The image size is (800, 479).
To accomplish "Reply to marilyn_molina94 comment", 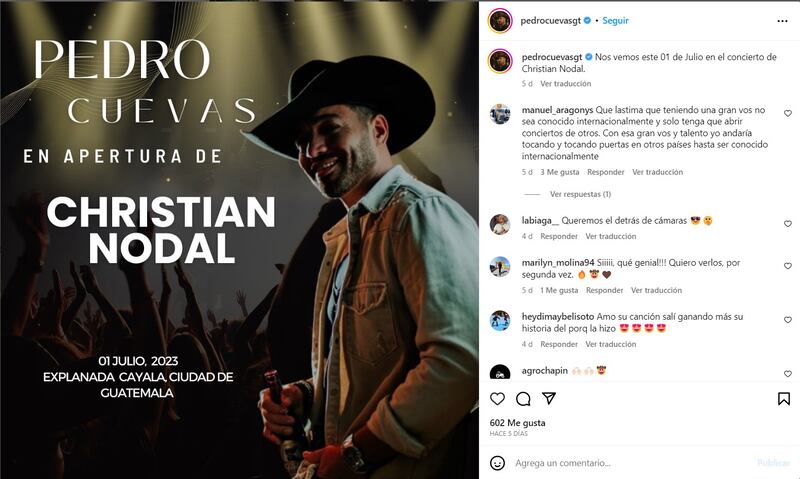I will pyautogui.click(x=604, y=290).
